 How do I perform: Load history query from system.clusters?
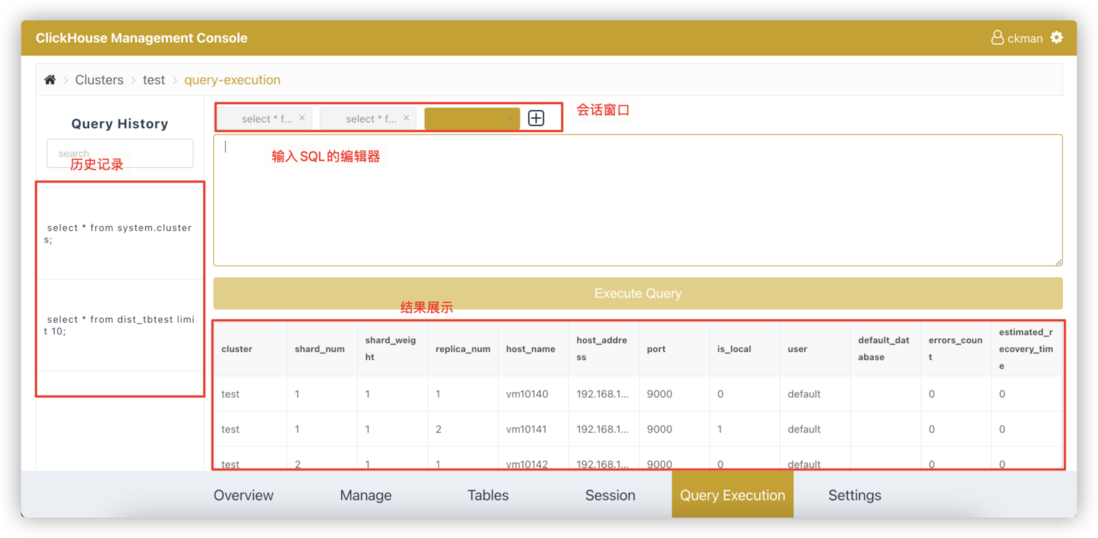click(120, 233)
